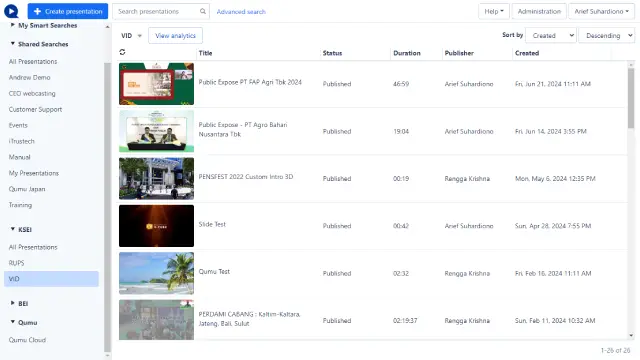Open Qumu Test palm beach thumbnail
640x360 pixels.
pyautogui.click(x=156, y=273)
